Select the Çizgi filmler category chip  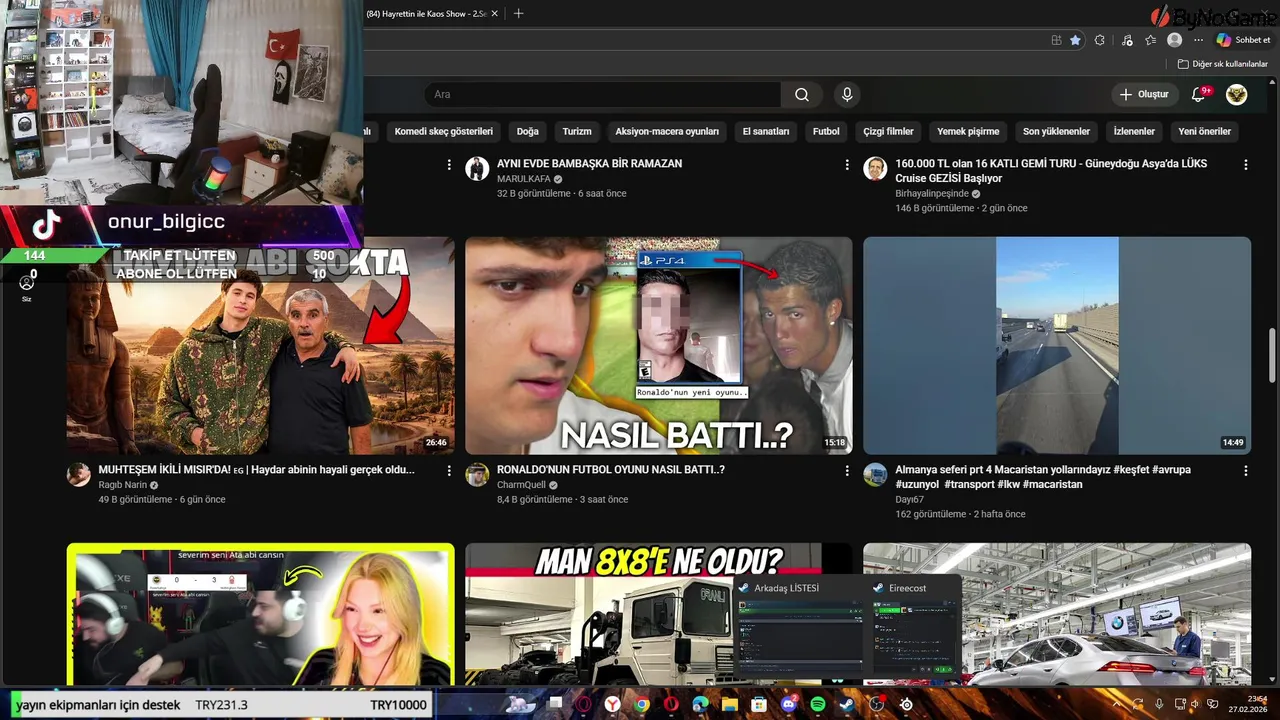889,131
